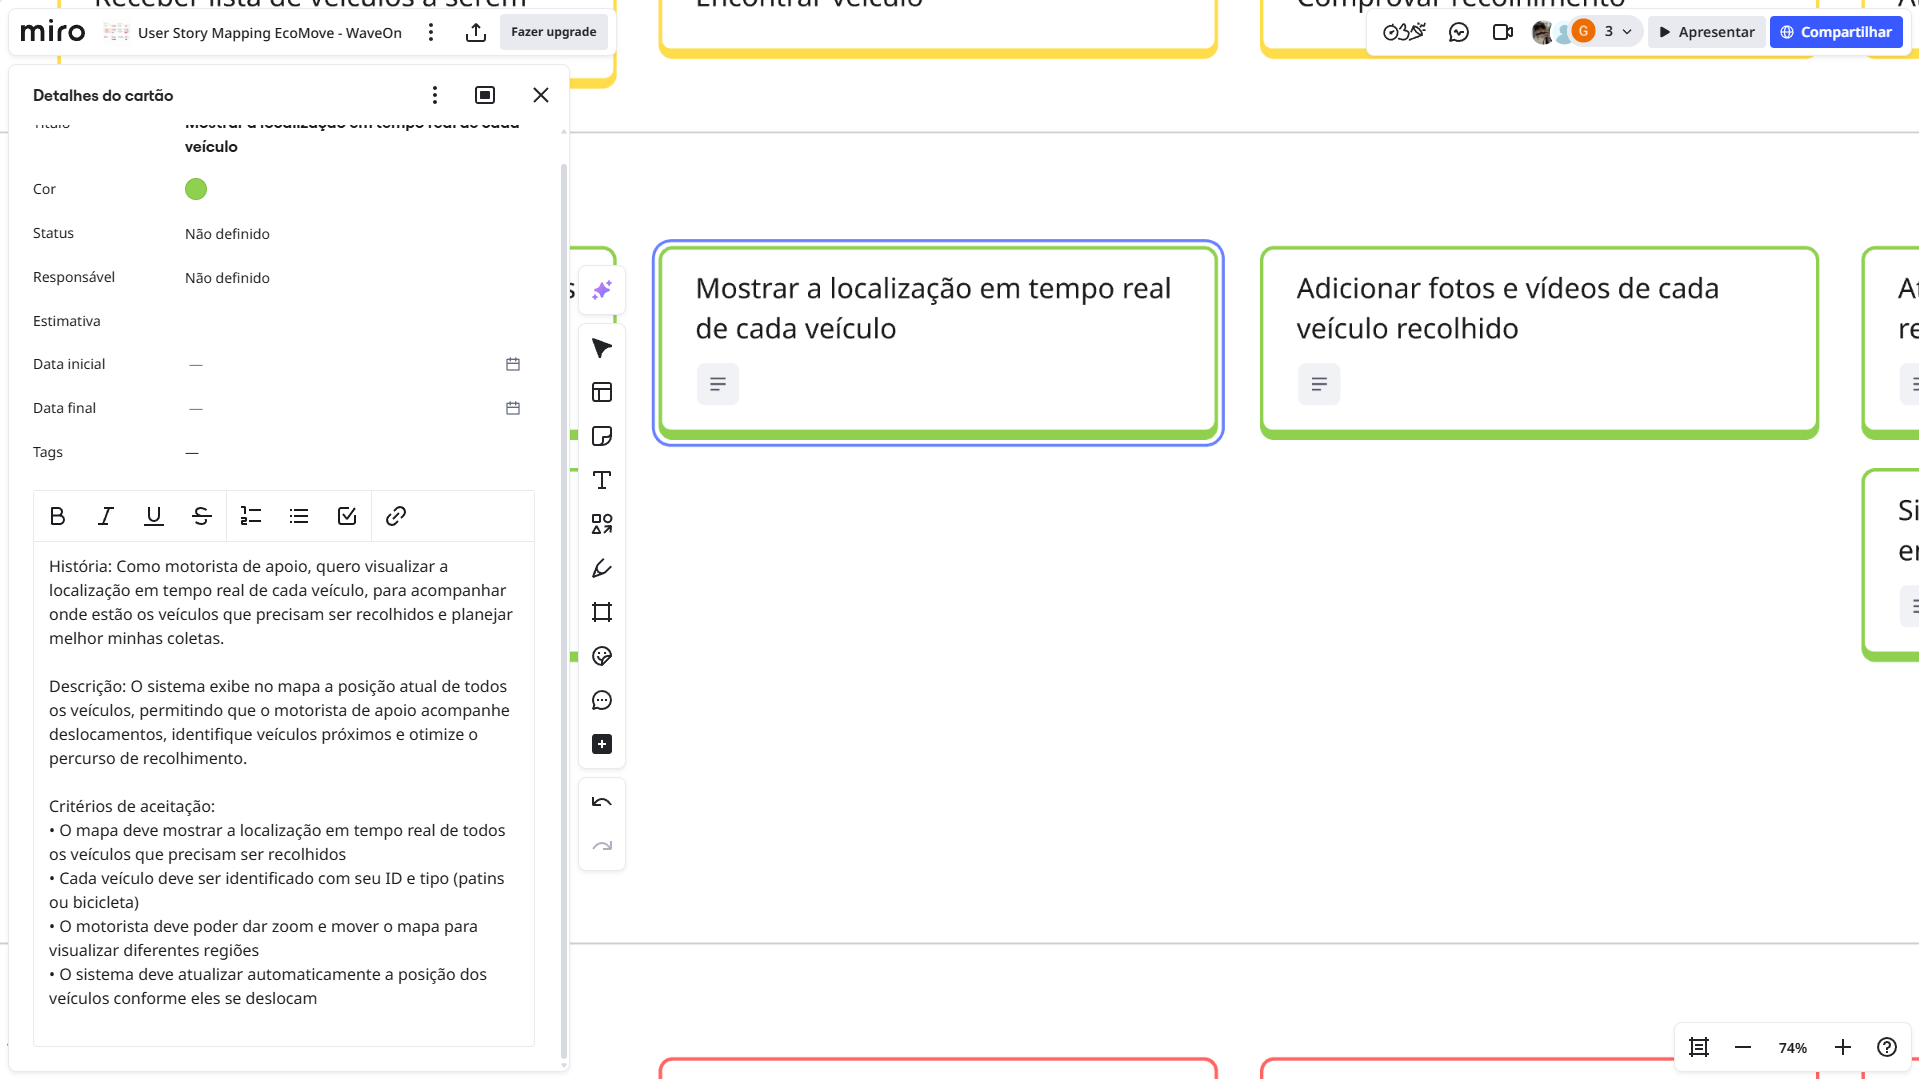The height and width of the screenshot is (1079, 1919).
Task: Open Status field set to Não definido
Action: [227, 234]
